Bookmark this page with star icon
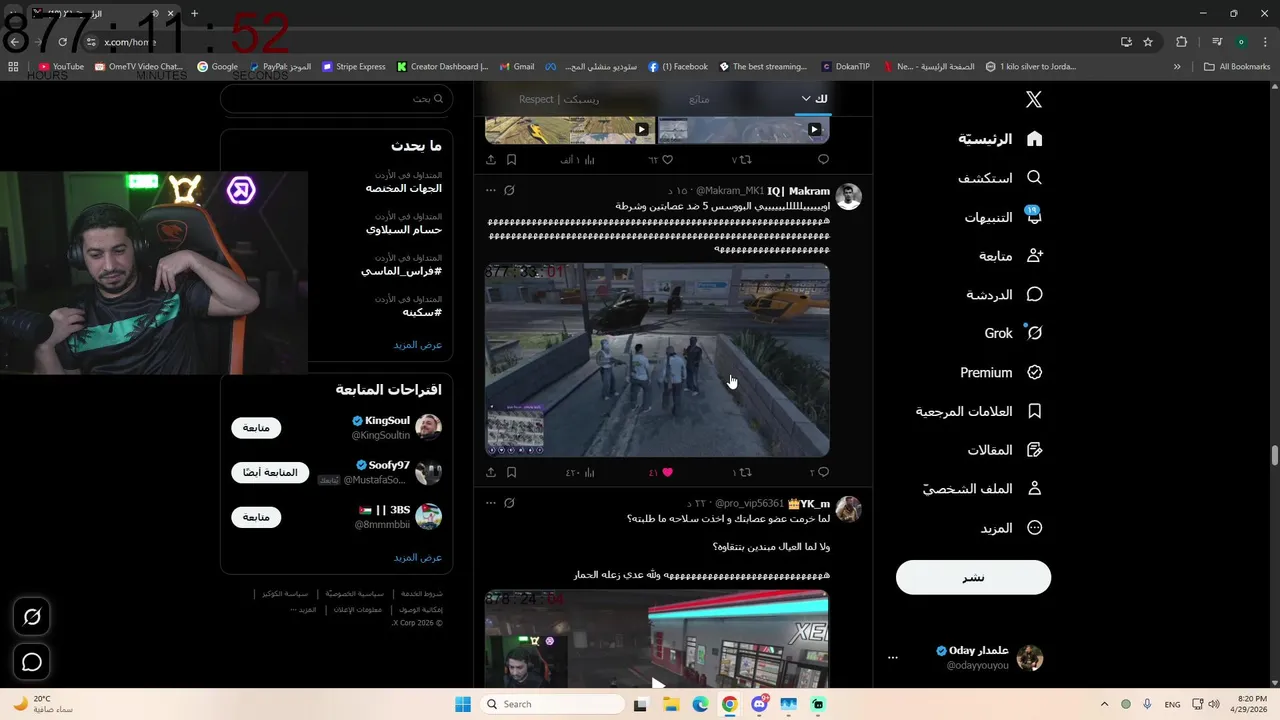The height and width of the screenshot is (720, 1280). click(1148, 42)
